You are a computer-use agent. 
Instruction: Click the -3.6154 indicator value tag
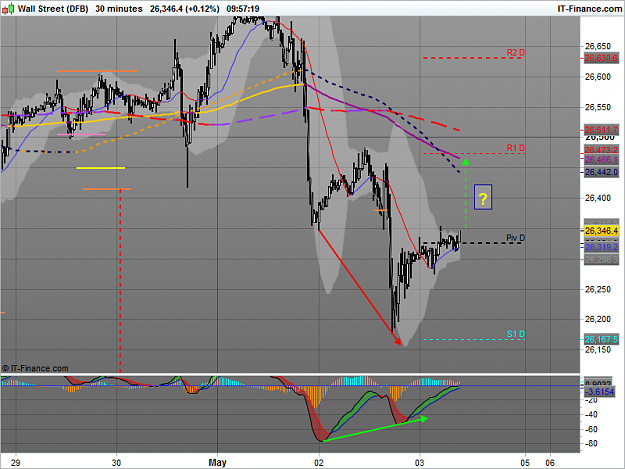point(599,392)
